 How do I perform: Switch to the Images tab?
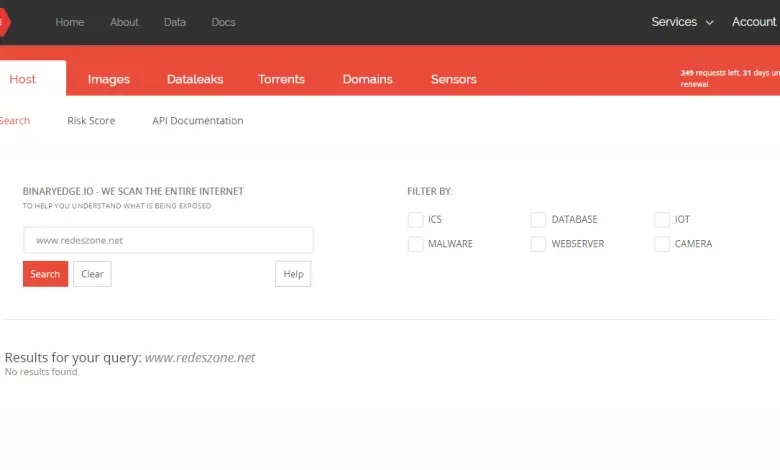coord(109,79)
